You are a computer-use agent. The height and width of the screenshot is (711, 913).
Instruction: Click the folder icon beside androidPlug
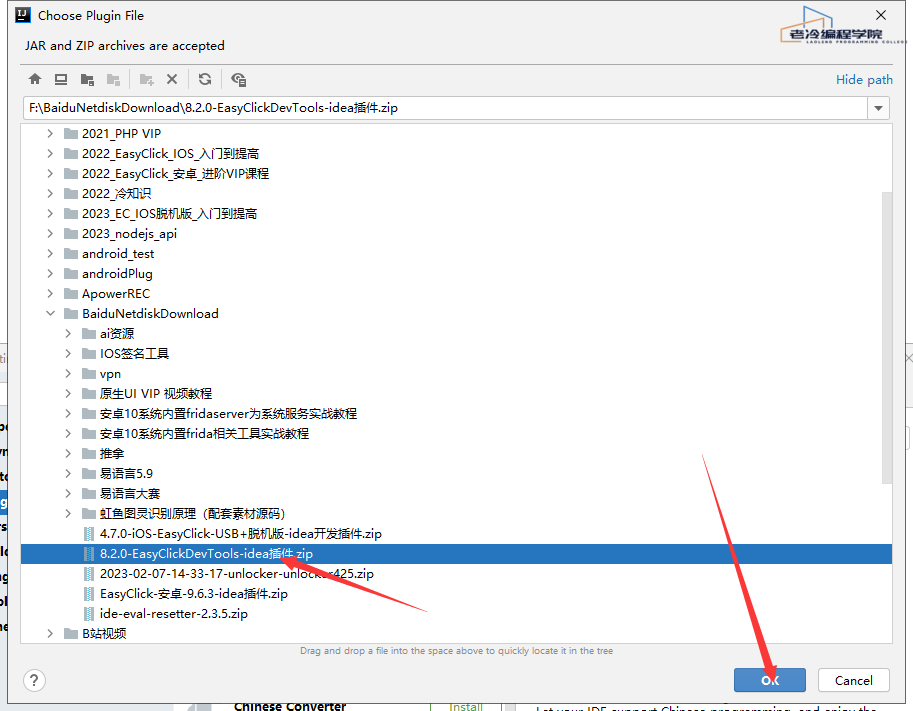click(x=71, y=274)
